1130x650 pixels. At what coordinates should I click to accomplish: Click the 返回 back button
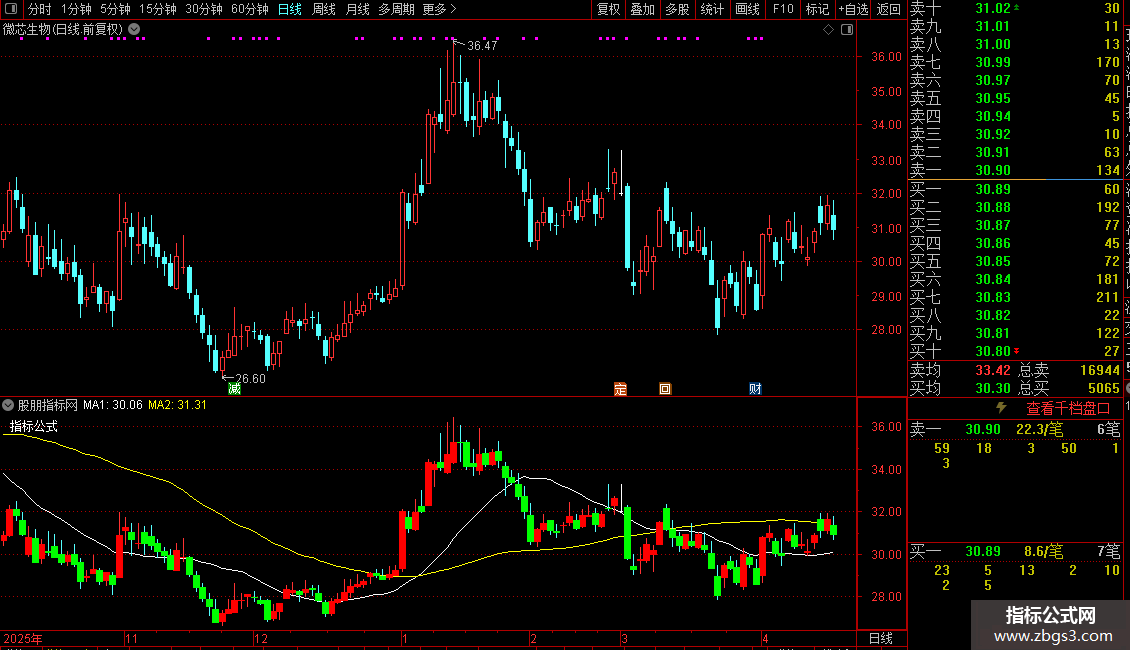(889, 9)
